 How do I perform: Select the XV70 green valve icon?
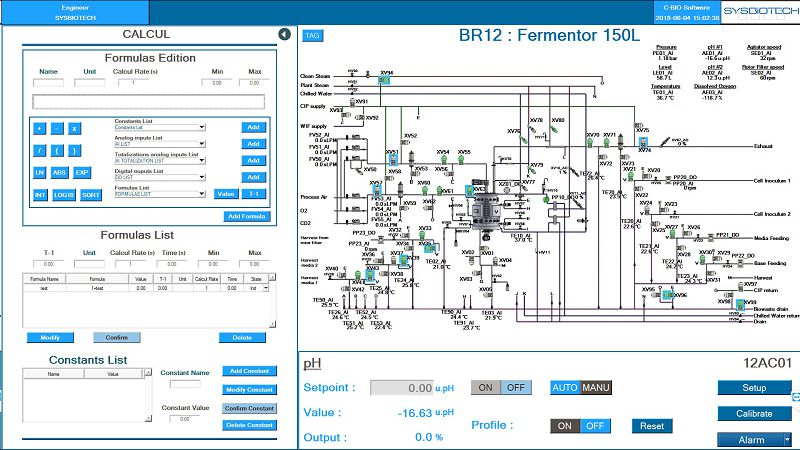pyautogui.click(x=590, y=142)
